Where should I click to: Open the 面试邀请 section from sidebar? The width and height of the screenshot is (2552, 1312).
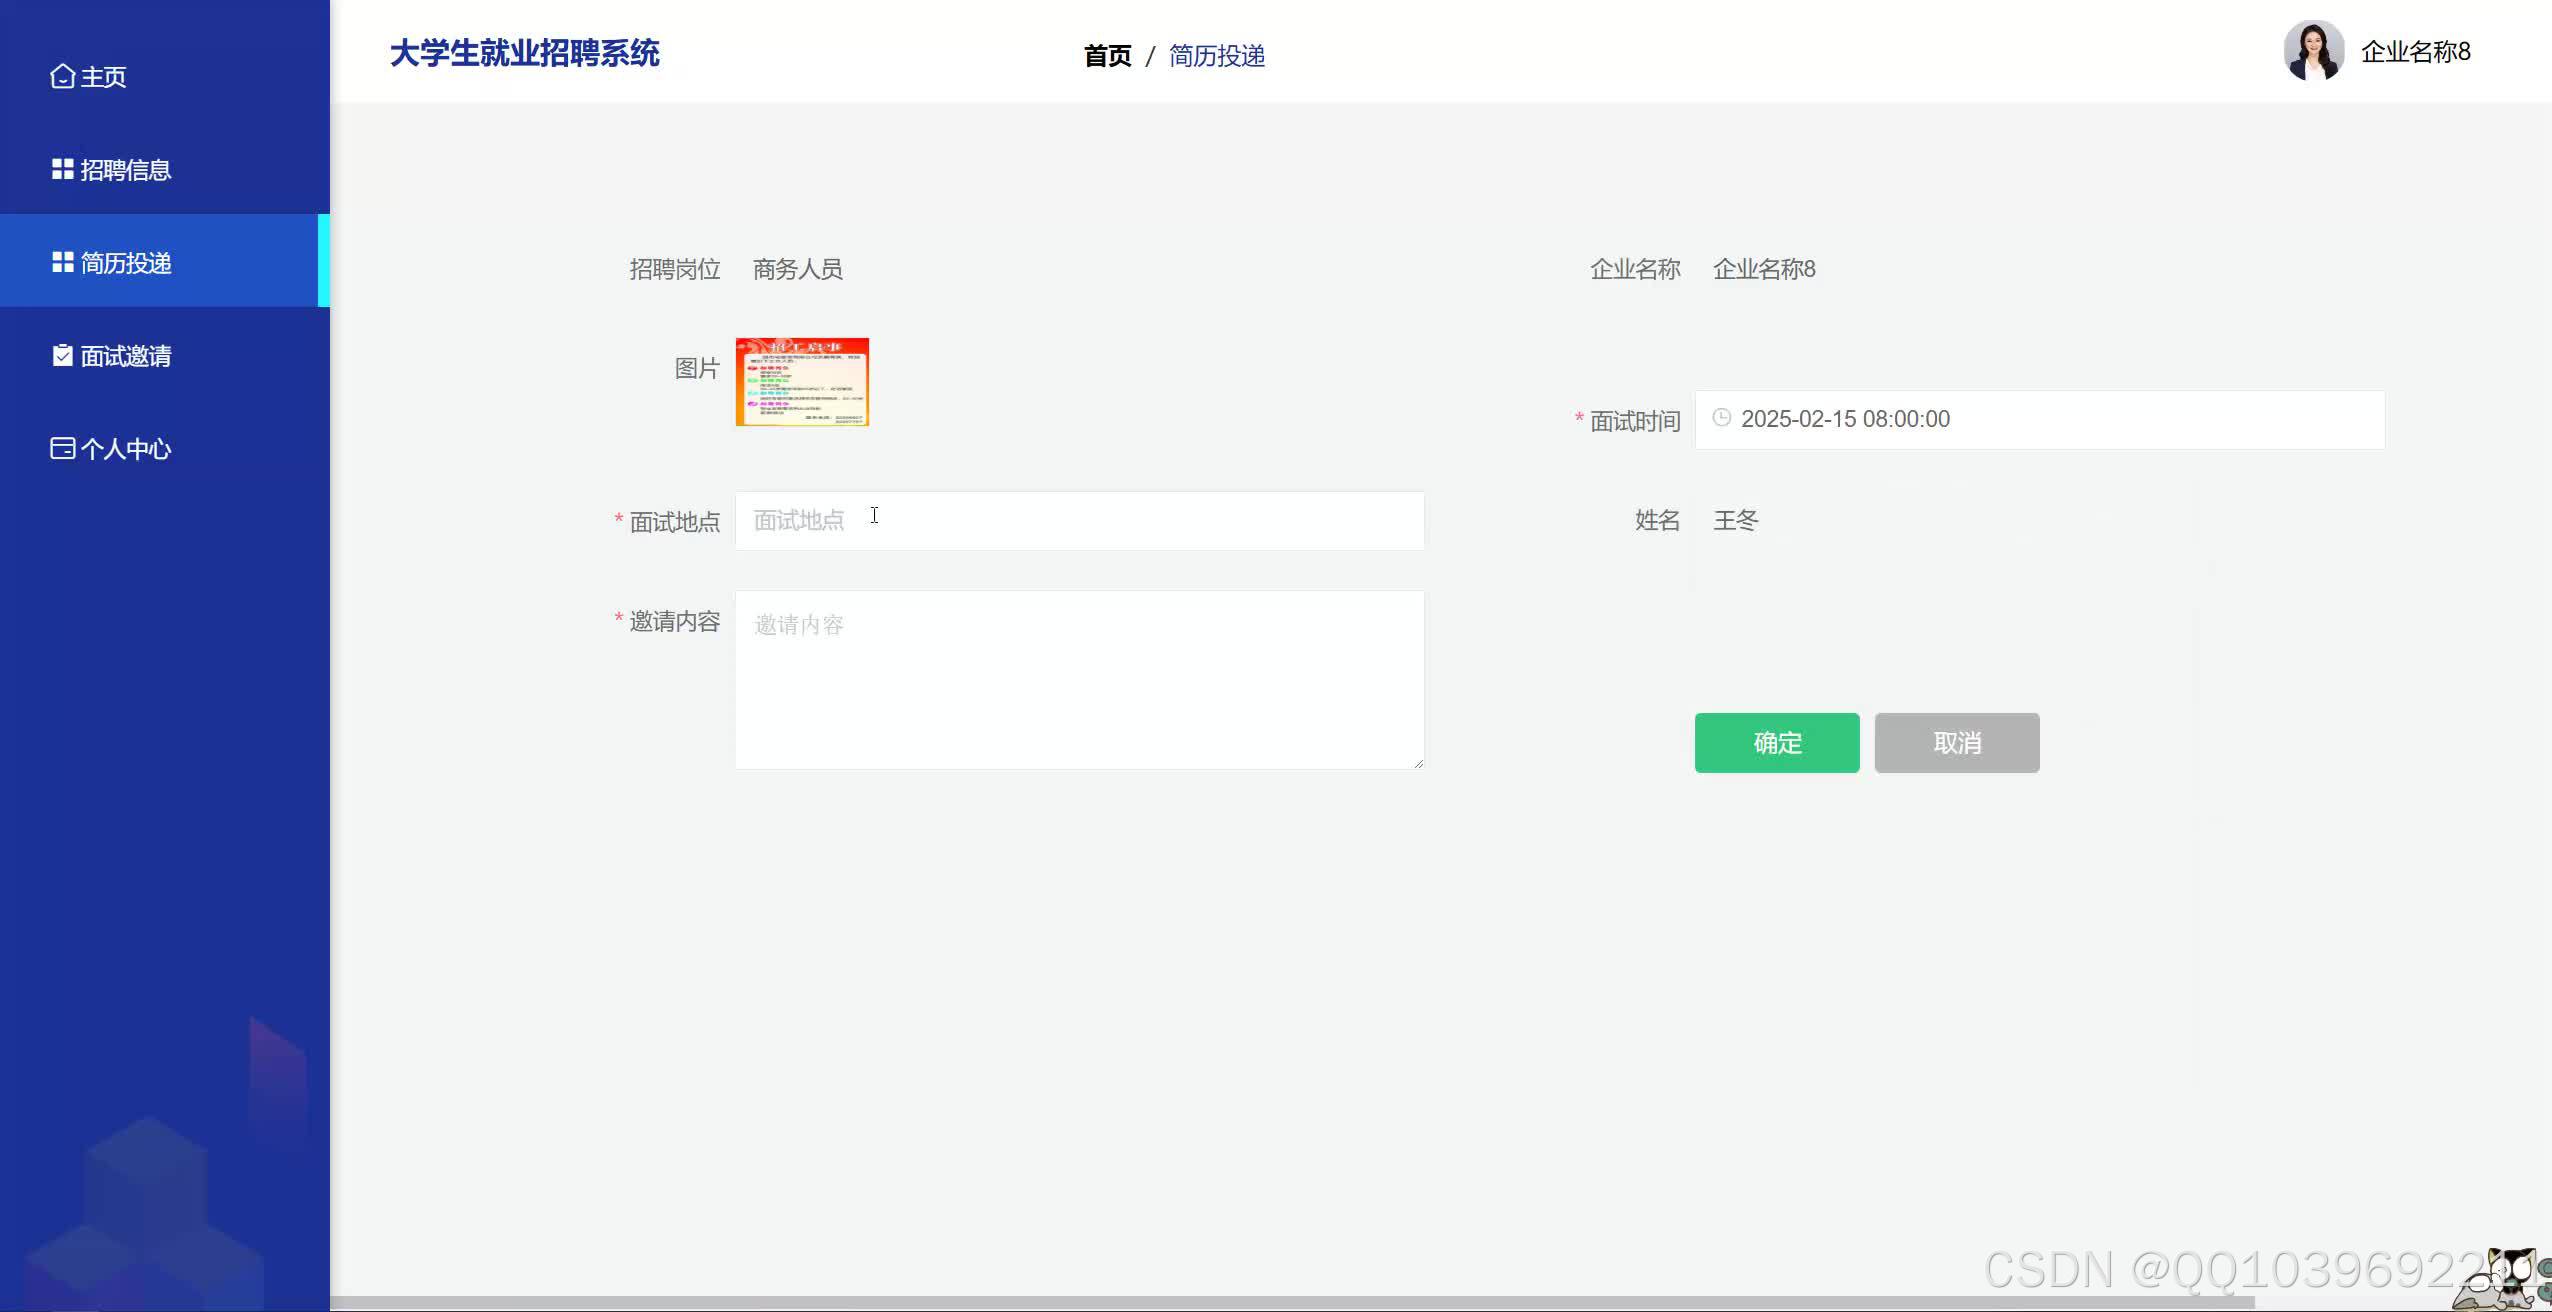(x=127, y=355)
